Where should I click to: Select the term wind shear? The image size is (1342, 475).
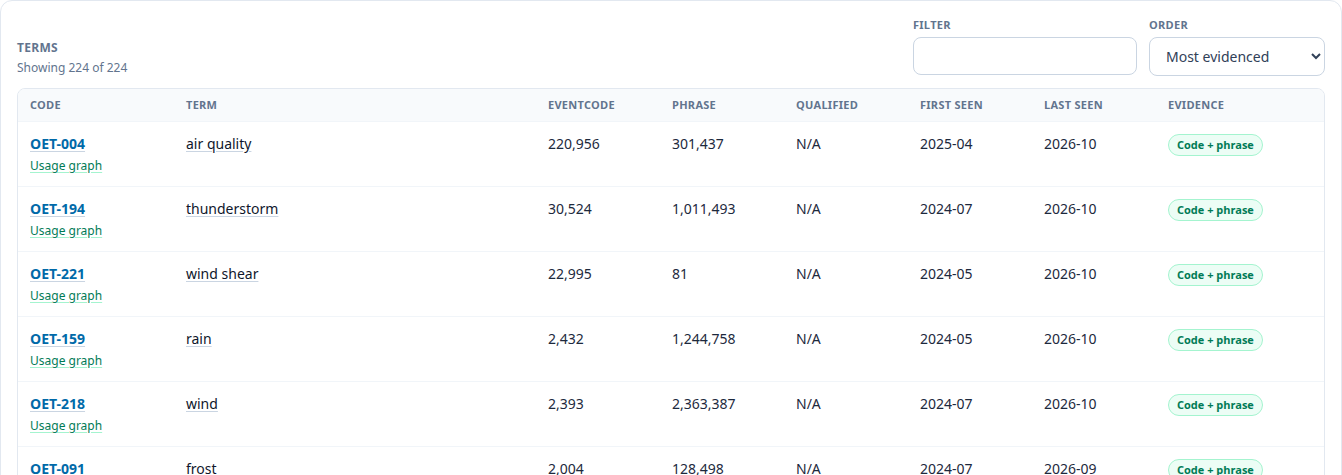click(222, 274)
